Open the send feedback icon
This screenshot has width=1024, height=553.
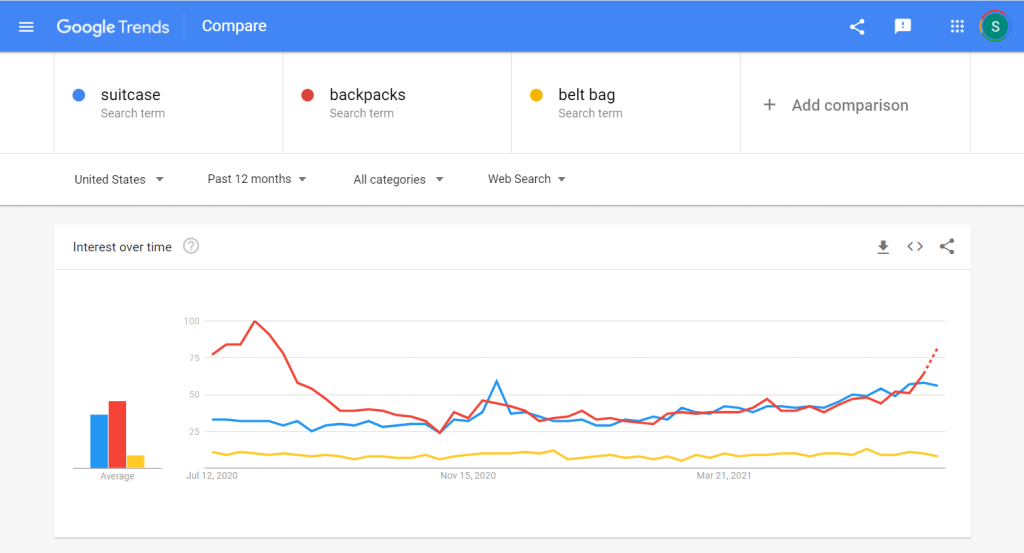(903, 26)
